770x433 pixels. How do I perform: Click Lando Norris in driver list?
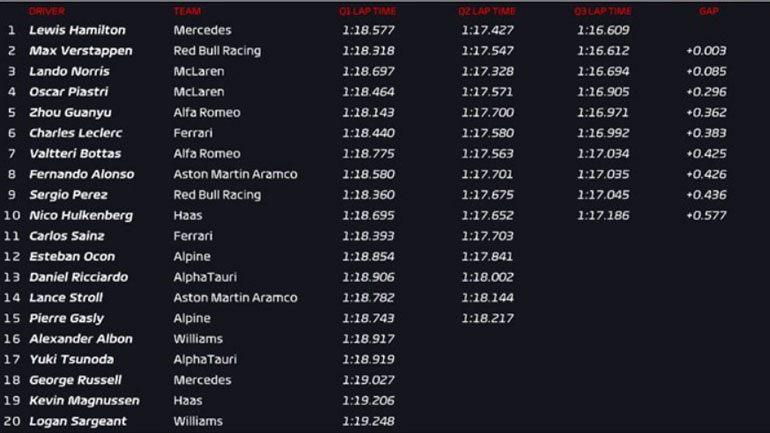point(69,71)
